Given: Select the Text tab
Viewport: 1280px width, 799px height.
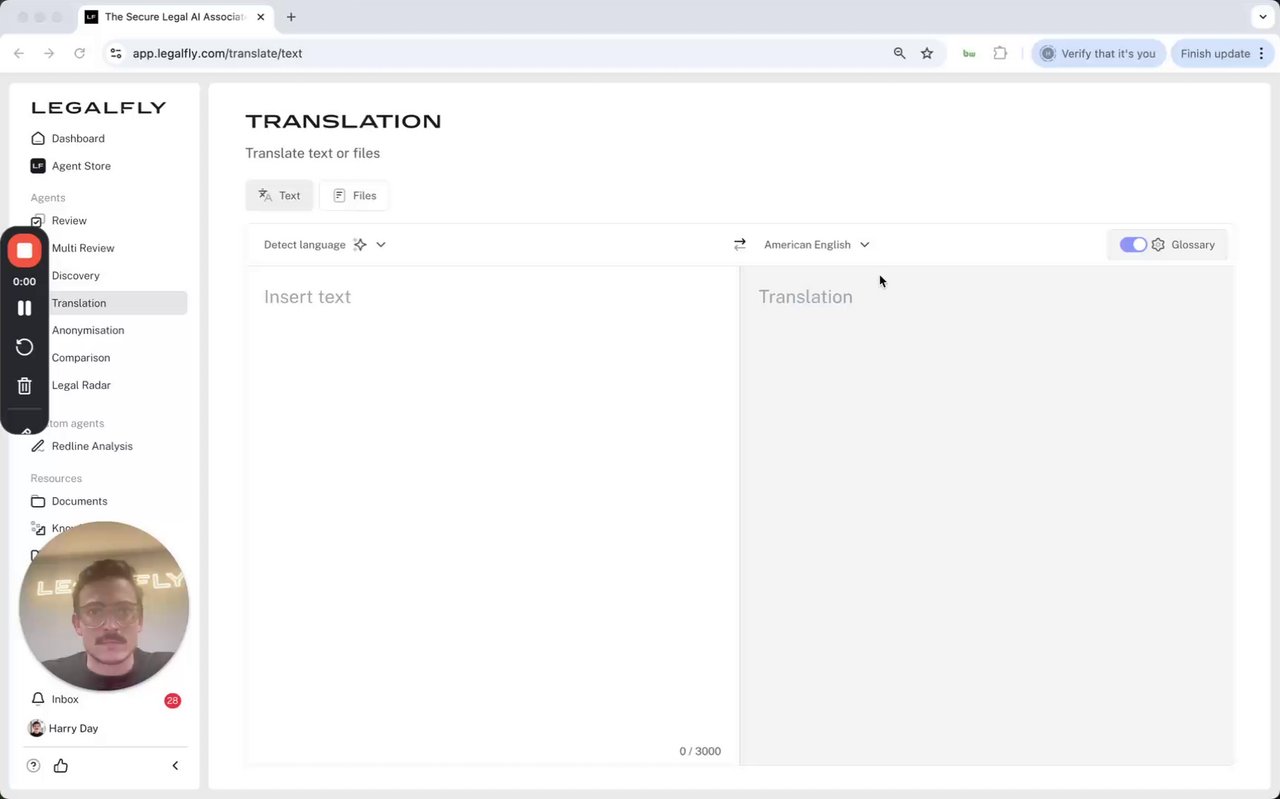Looking at the screenshot, I should [x=279, y=196].
